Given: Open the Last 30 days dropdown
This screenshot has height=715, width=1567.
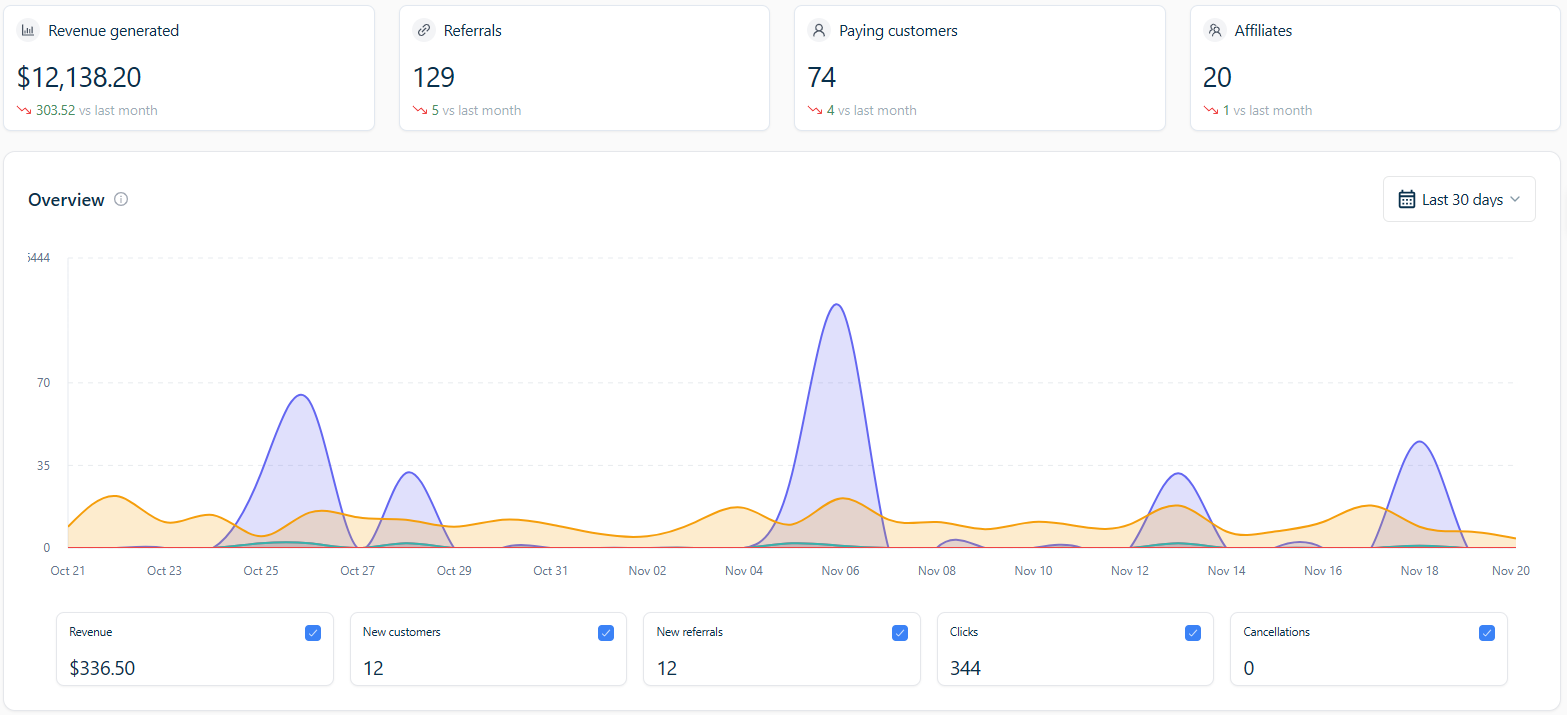Looking at the screenshot, I should [x=1459, y=199].
